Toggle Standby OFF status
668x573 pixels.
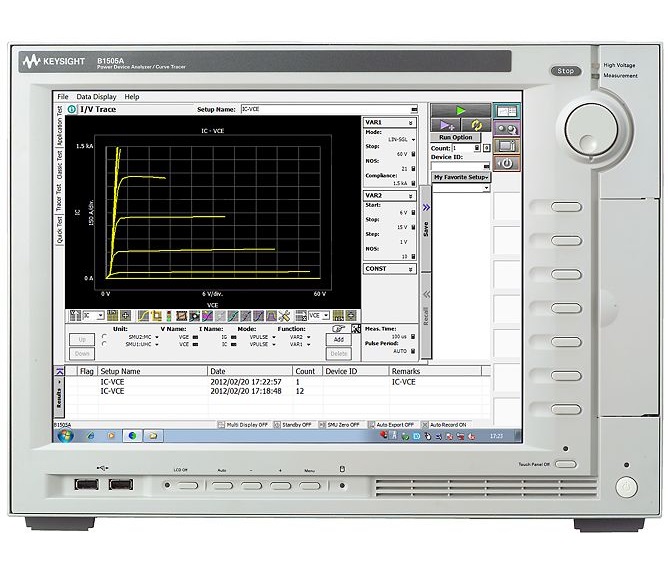[x=293, y=425]
